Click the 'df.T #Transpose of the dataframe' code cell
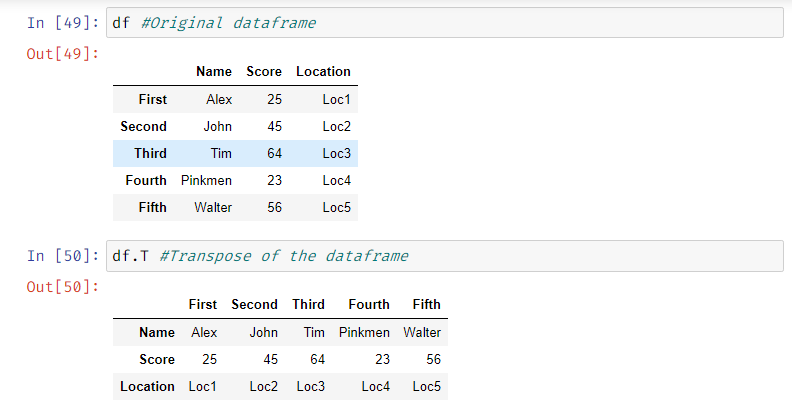 coord(444,256)
